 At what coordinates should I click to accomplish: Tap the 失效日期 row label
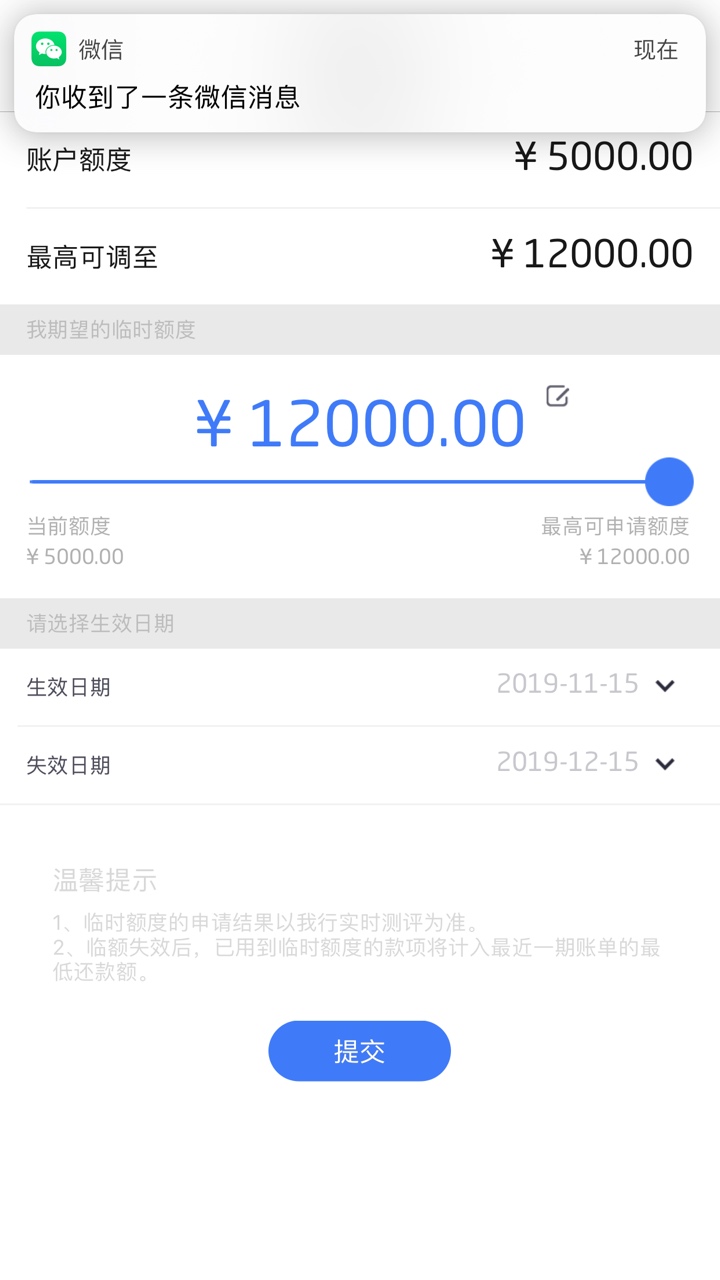[x=68, y=765]
